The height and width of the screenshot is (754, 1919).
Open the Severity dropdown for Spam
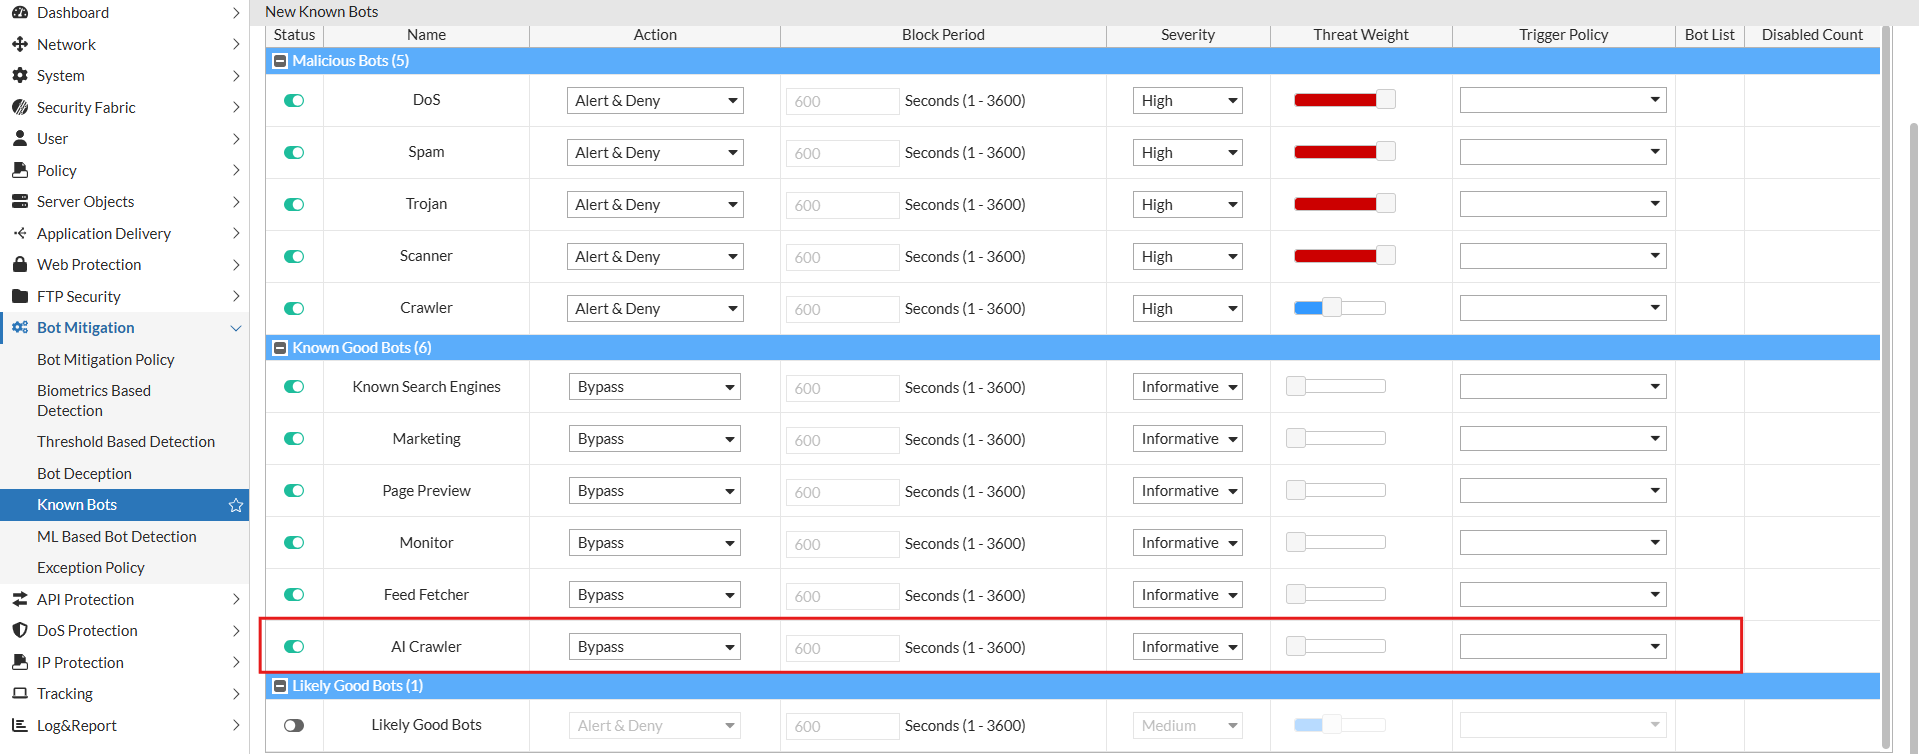[x=1188, y=152]
